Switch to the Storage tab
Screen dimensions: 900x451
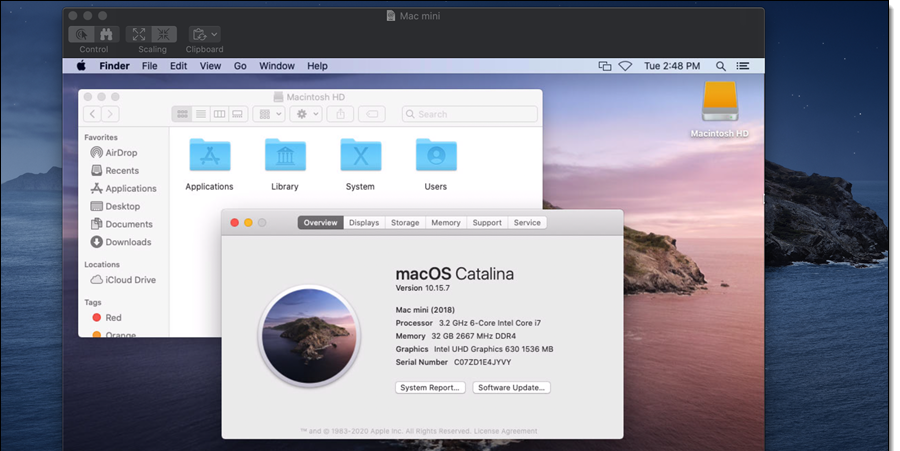[405, 223]
